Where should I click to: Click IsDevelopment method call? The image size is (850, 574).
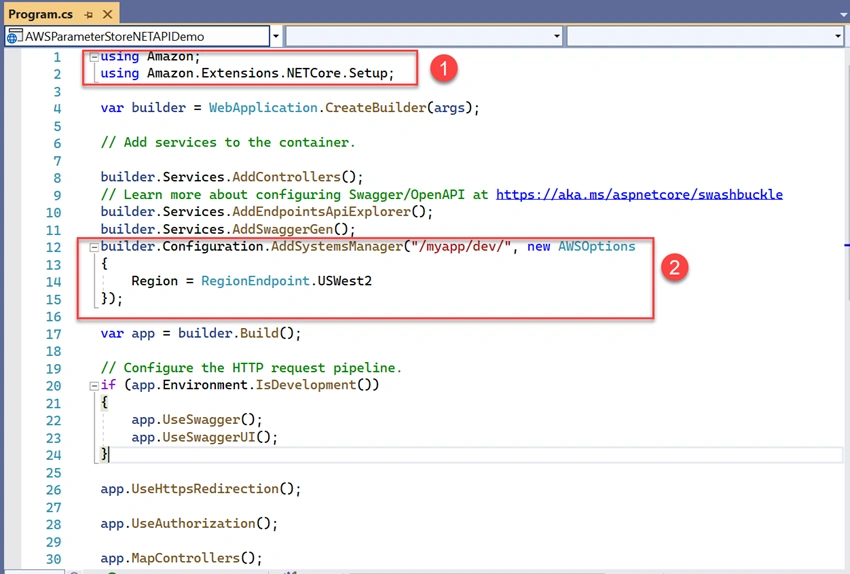point(306,385)
